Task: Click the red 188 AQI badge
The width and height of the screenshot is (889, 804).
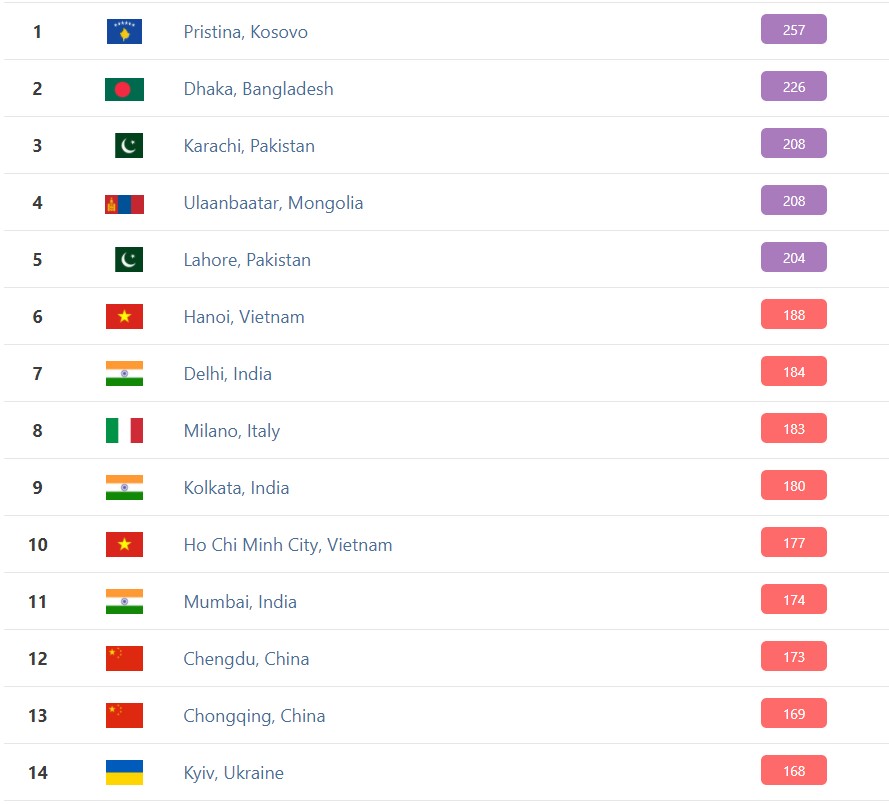Action: [793, 315]
